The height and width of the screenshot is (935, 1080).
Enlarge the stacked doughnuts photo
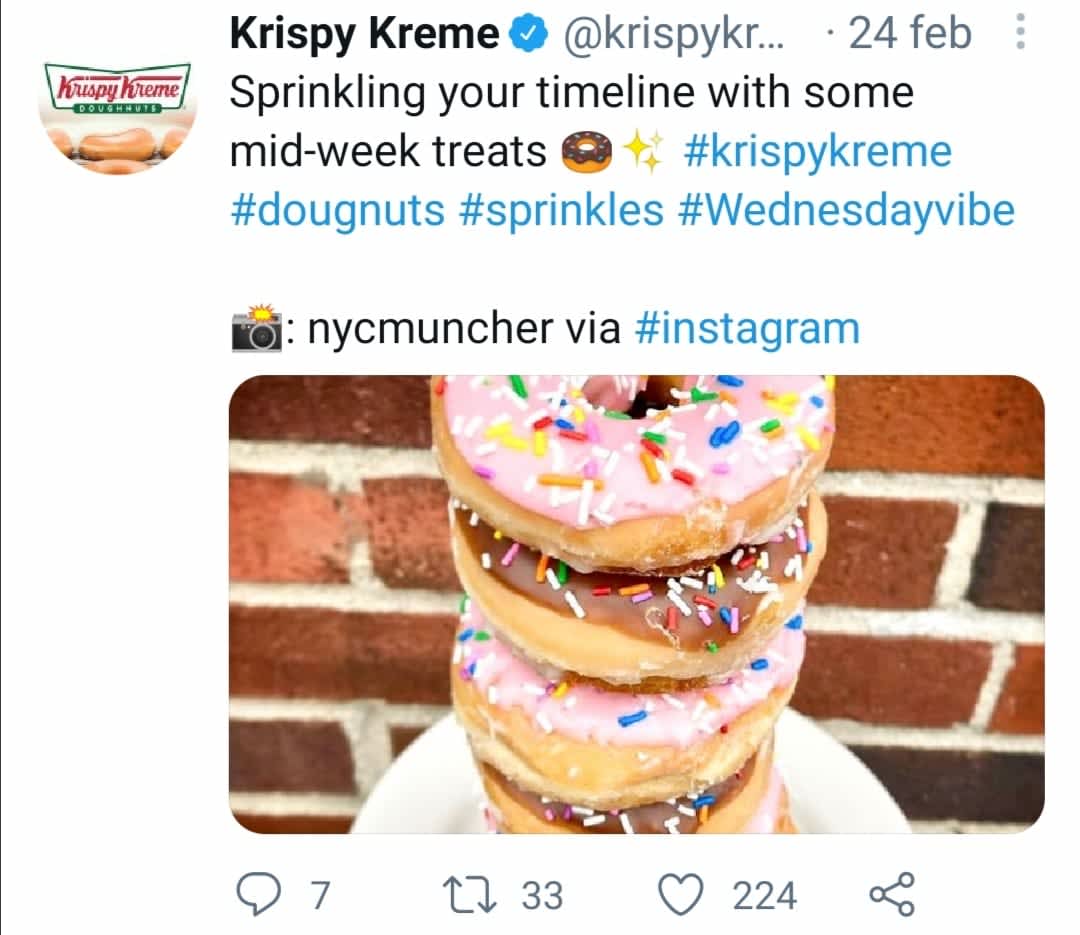pyautogui.click(x=636, y=604)
